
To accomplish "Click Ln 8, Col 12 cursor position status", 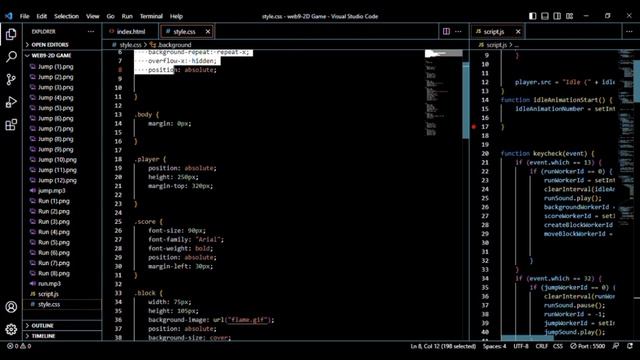I will click(443, 346).
